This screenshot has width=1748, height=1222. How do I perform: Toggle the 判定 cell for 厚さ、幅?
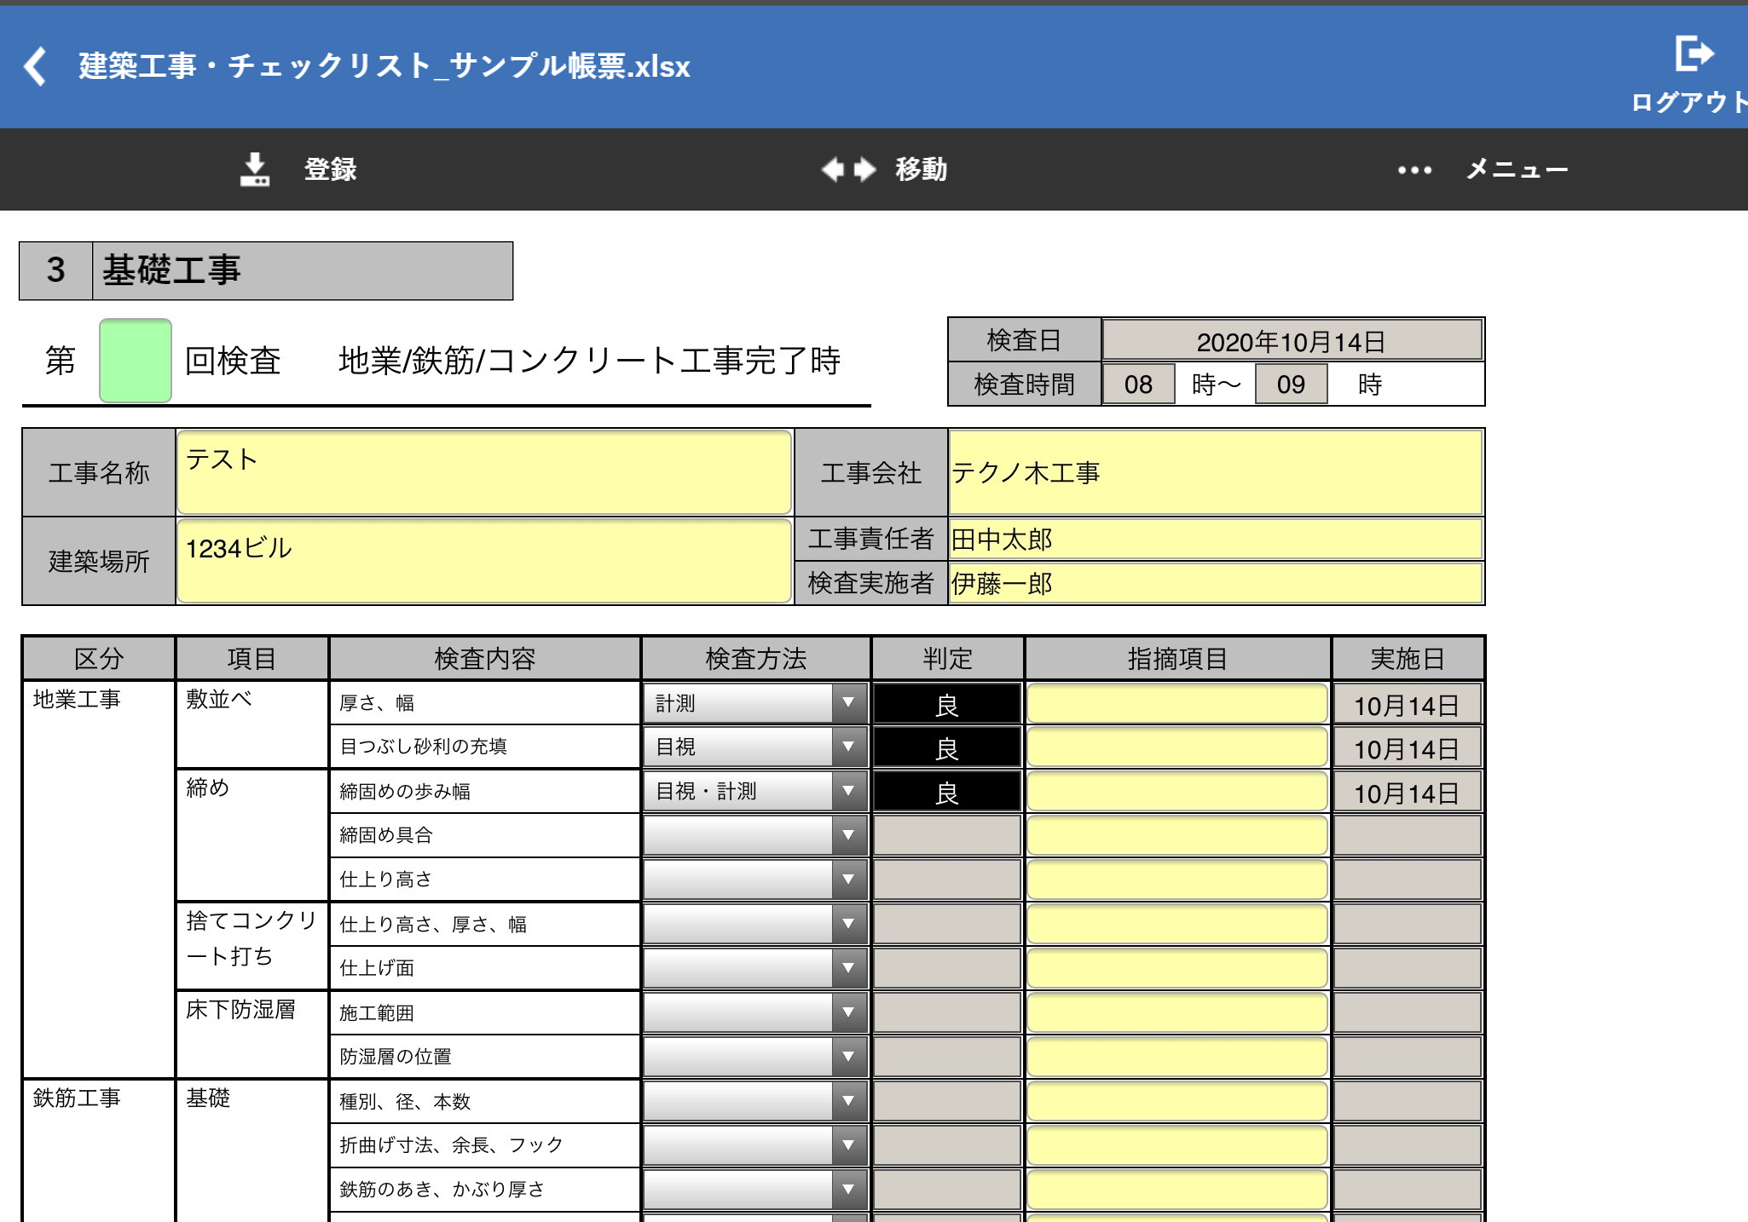947,705
